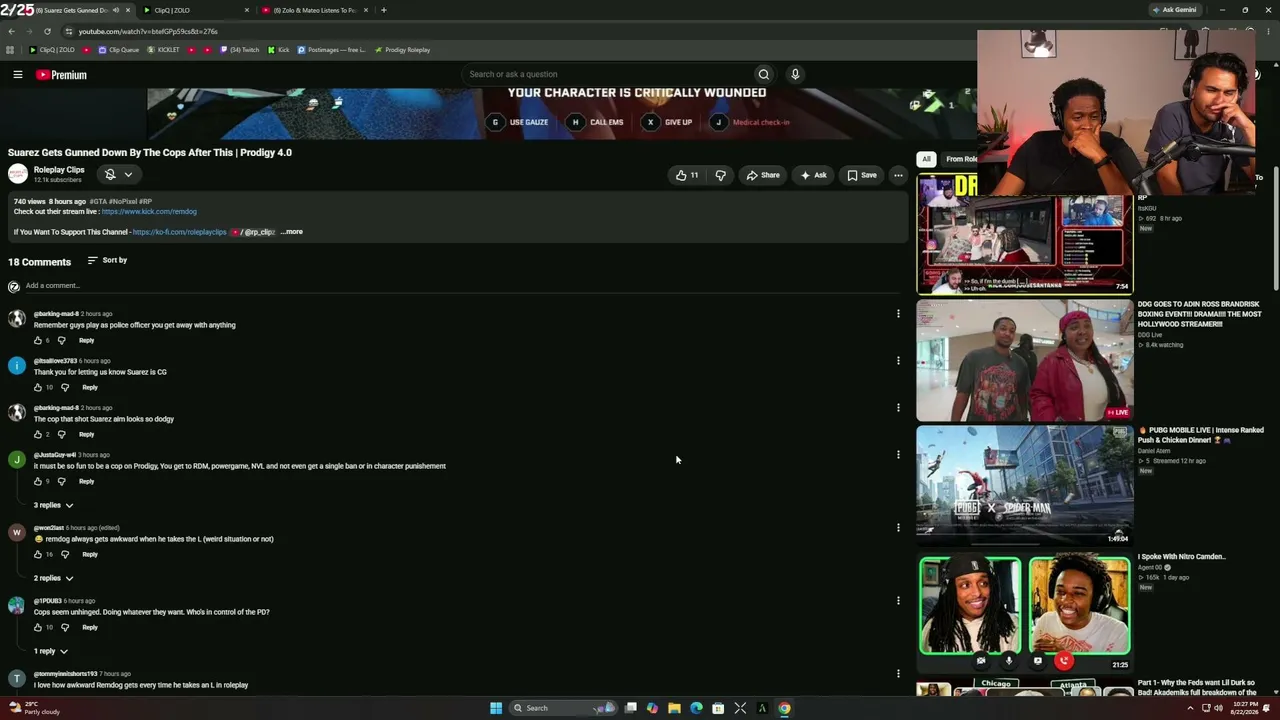Select the All filter chip in recommendations
The height and width of the screenshot is (720, 1280).
(x=926, y=159)
